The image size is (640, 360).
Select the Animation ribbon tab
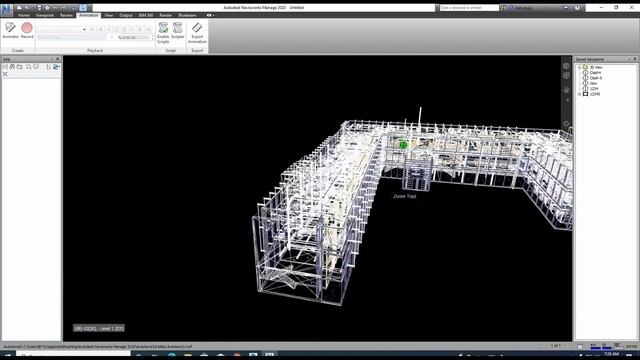89,15
